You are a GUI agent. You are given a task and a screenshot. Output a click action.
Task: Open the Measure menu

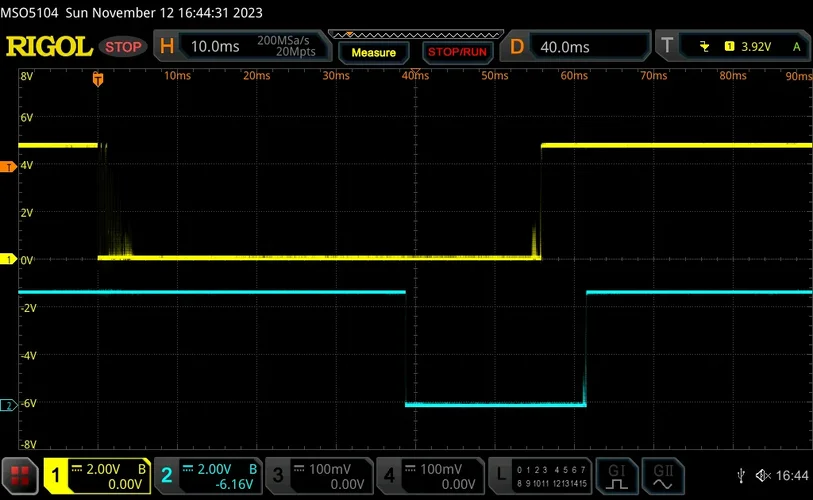(x=373, y=51)
